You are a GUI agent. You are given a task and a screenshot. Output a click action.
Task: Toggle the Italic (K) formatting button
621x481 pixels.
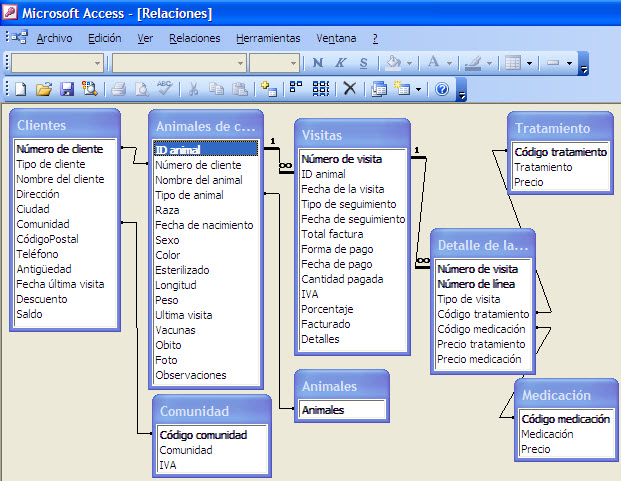341,63
